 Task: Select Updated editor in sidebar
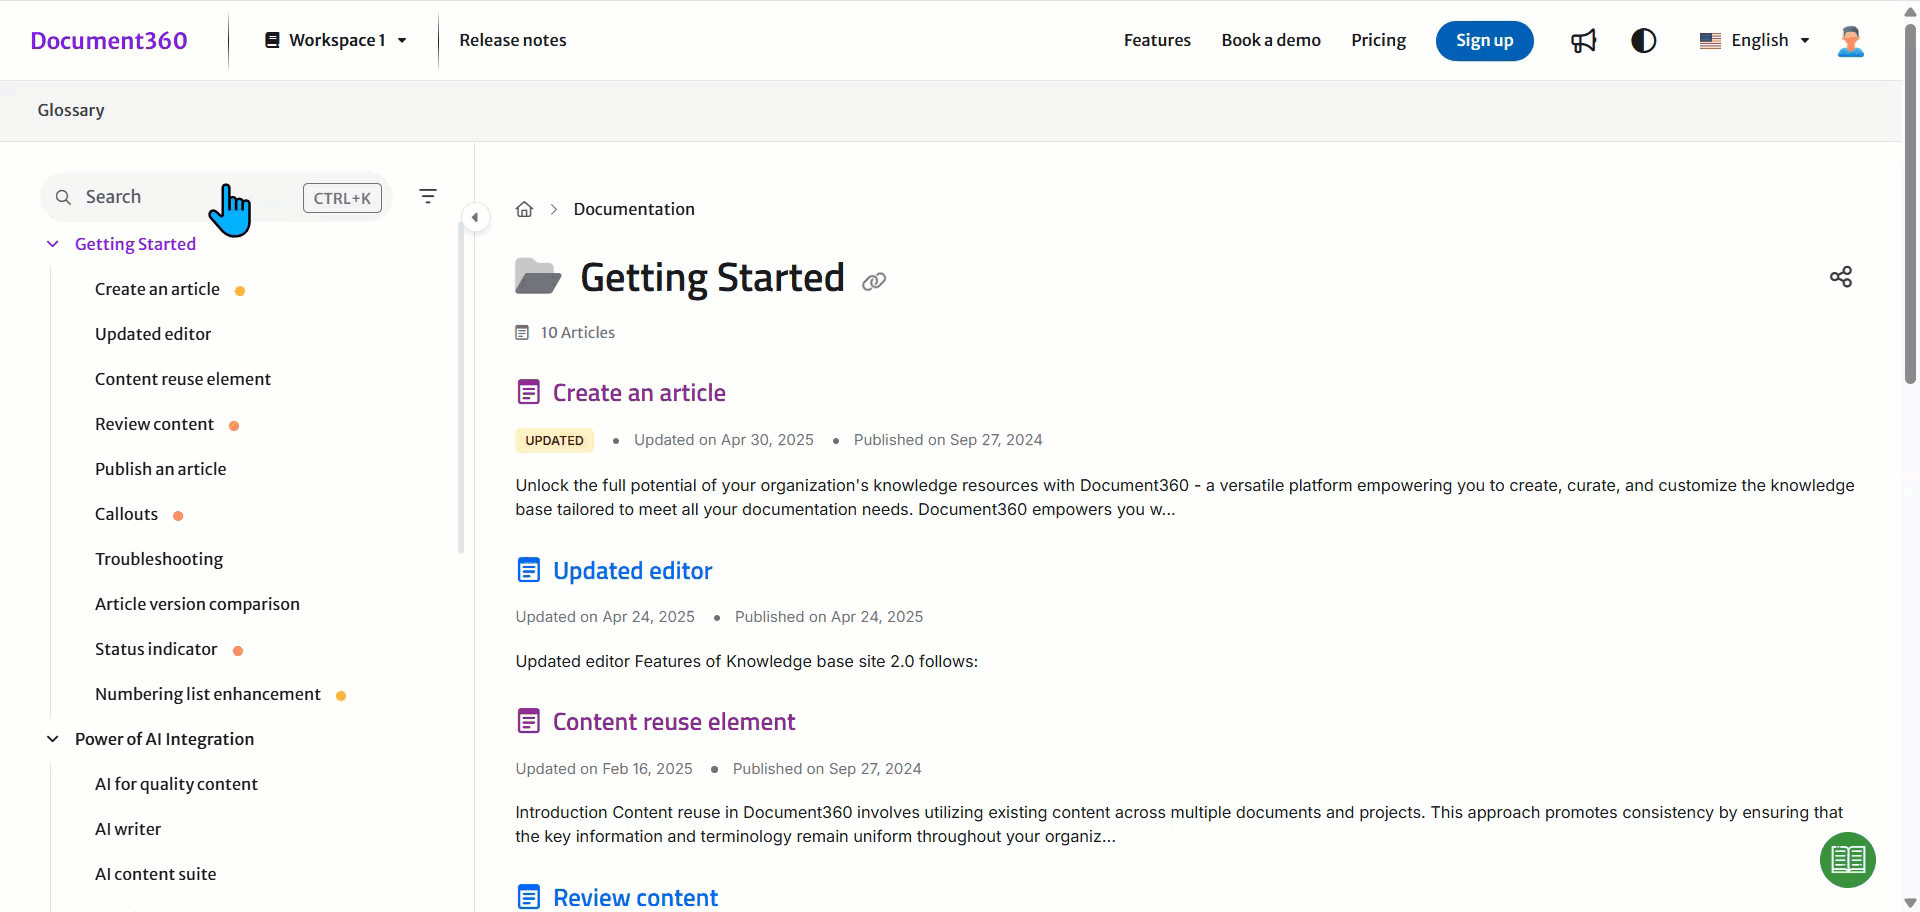pyautogui.click(x=153, y=334)
